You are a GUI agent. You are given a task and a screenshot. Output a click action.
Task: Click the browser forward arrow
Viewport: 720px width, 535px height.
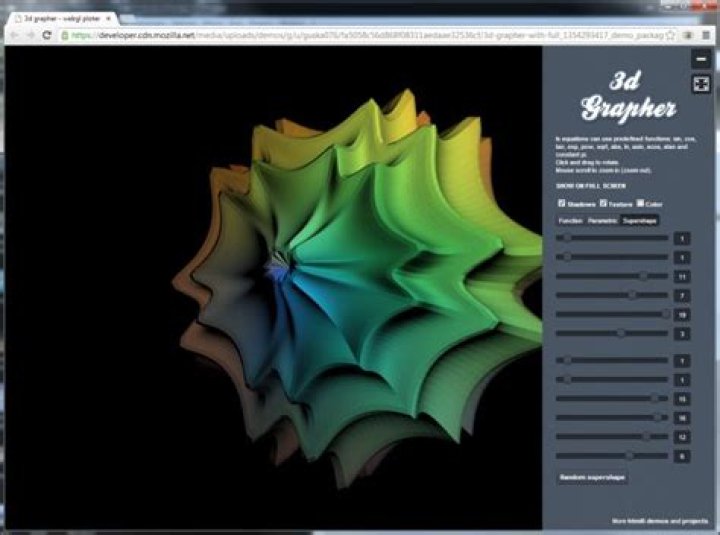click(x=30, y=35)
